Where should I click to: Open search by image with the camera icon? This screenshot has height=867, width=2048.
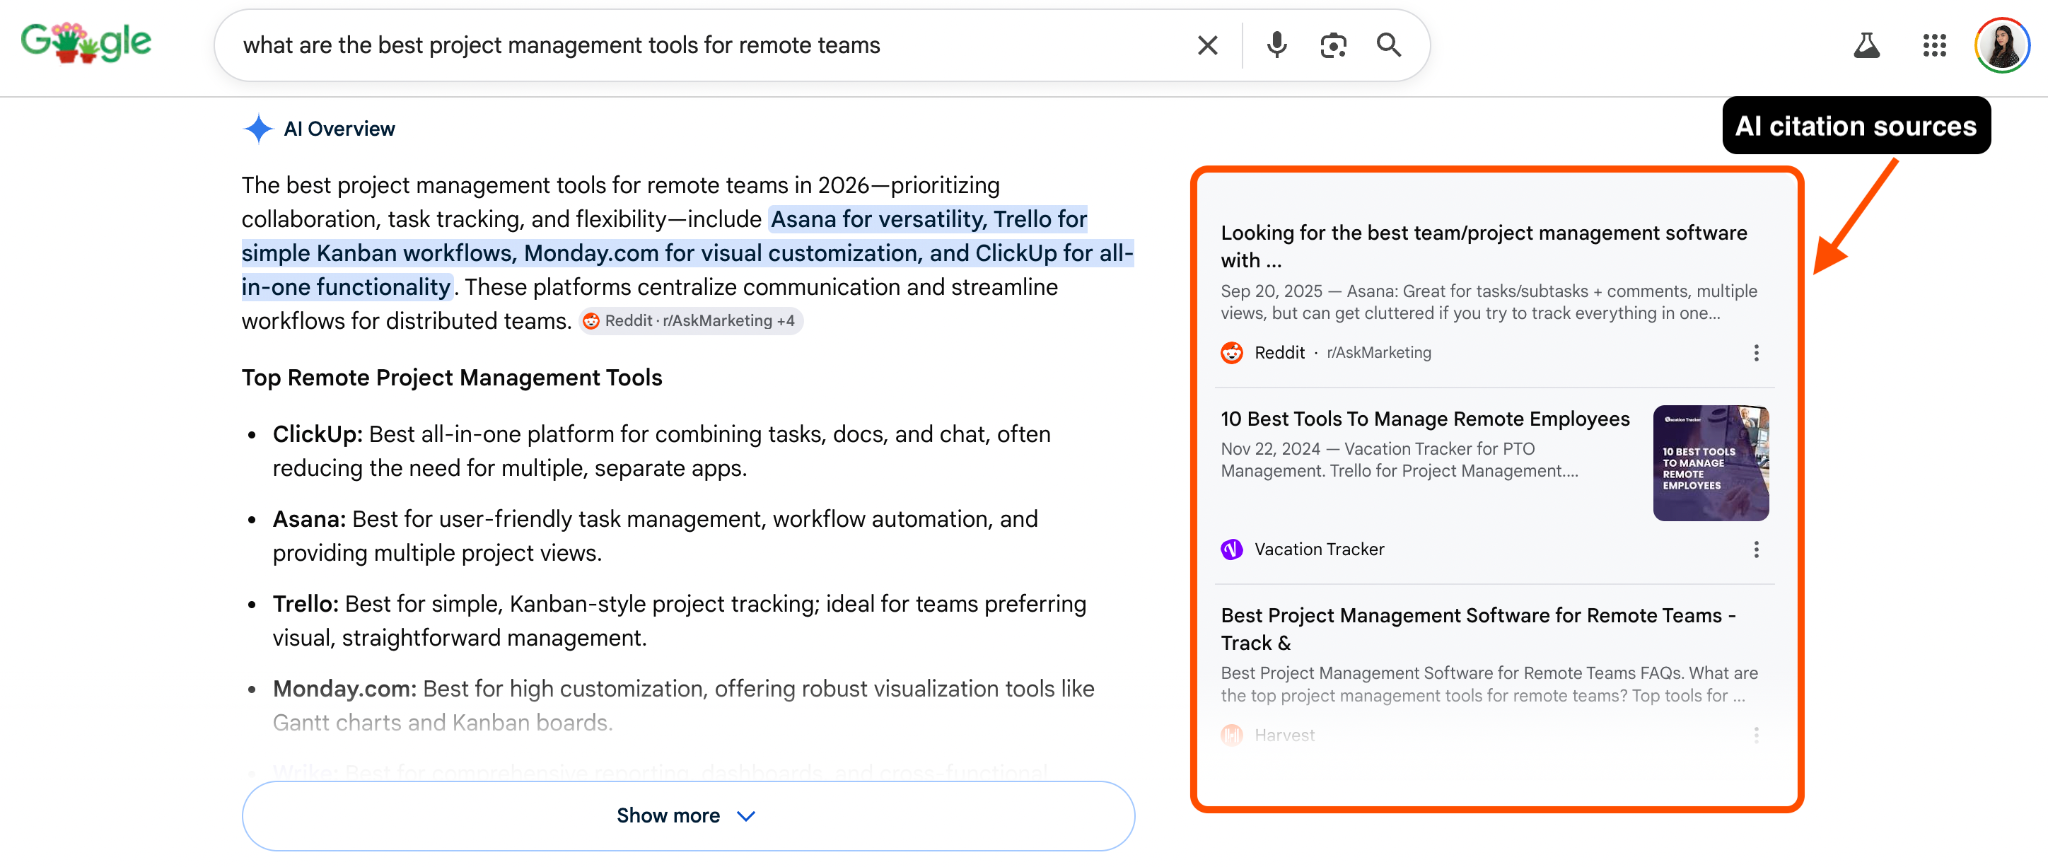pyautogui.click(x=1333, y=45)
